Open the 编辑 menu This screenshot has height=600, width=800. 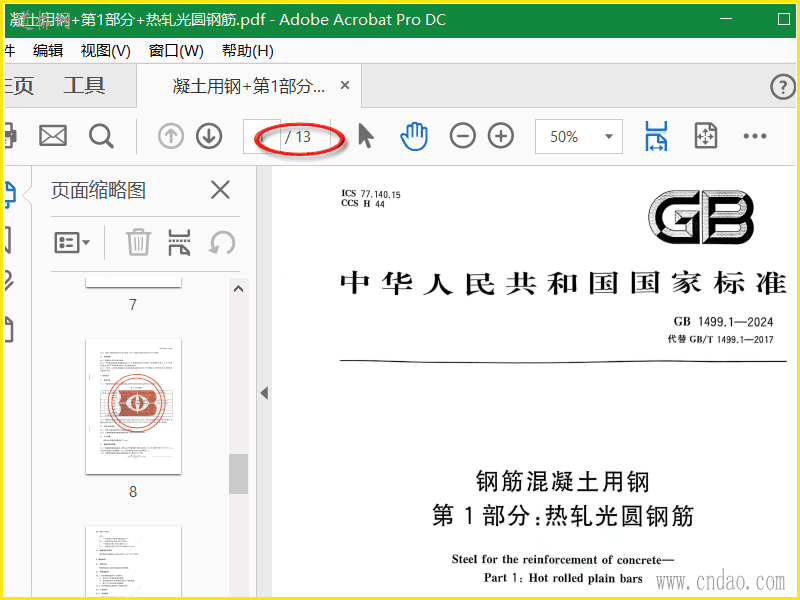[x=48, y=51]
